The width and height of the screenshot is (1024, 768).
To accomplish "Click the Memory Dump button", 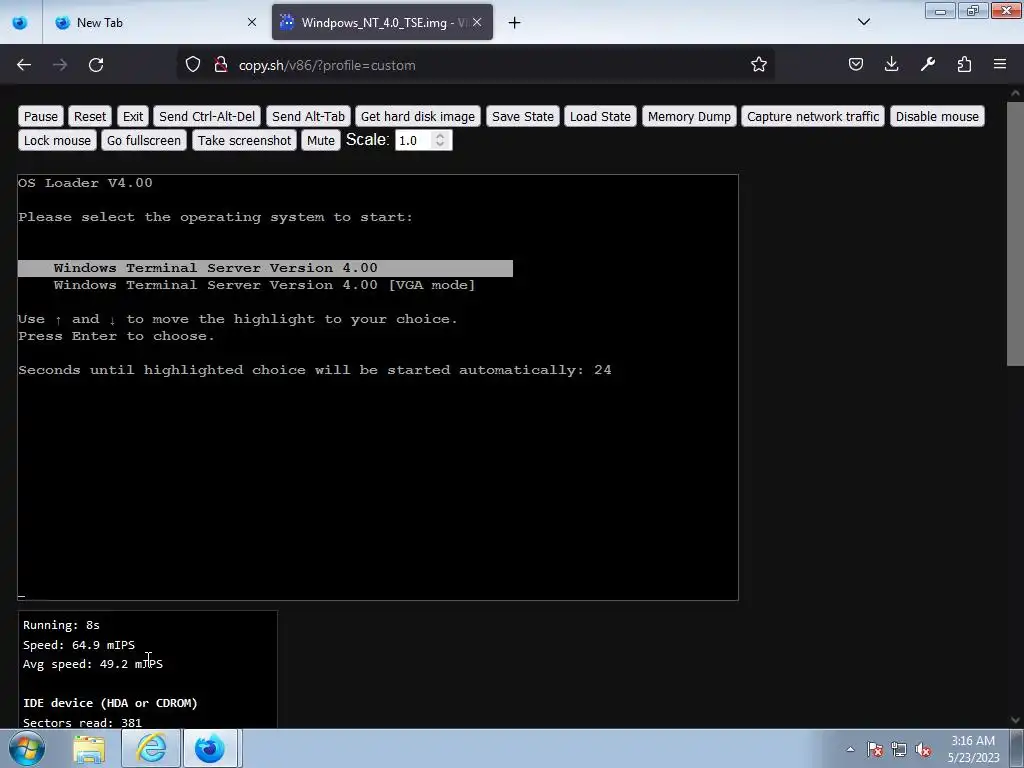I will 689,116.
